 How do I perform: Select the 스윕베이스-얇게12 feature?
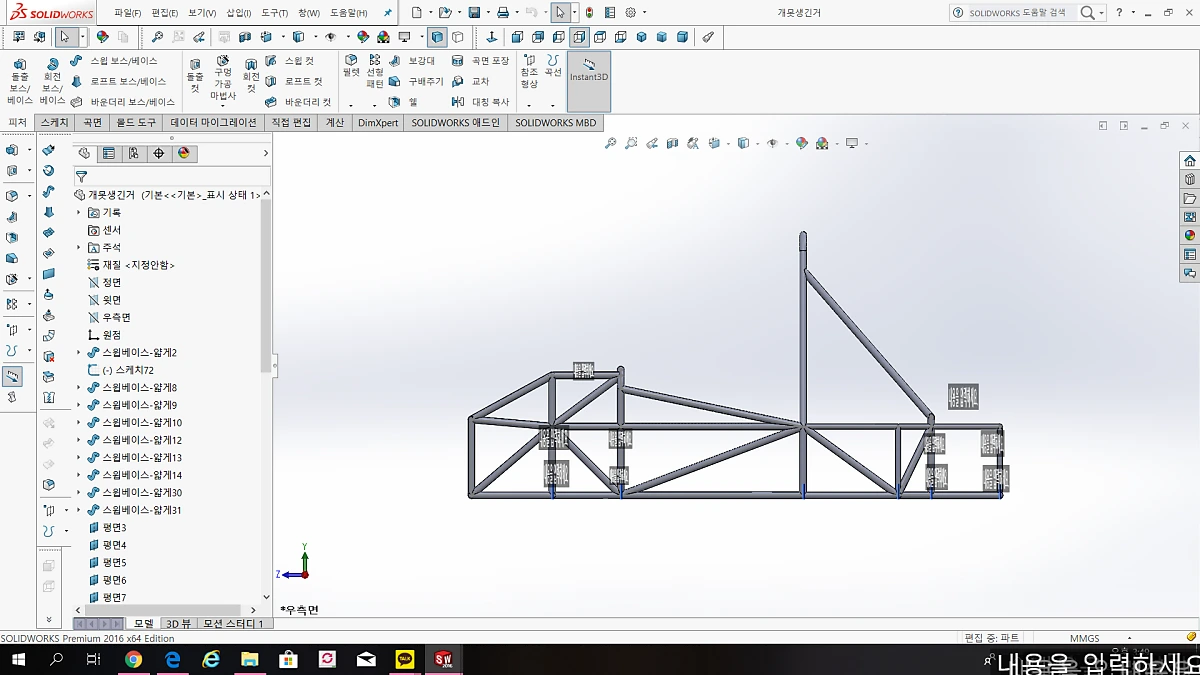pos(135,440)
